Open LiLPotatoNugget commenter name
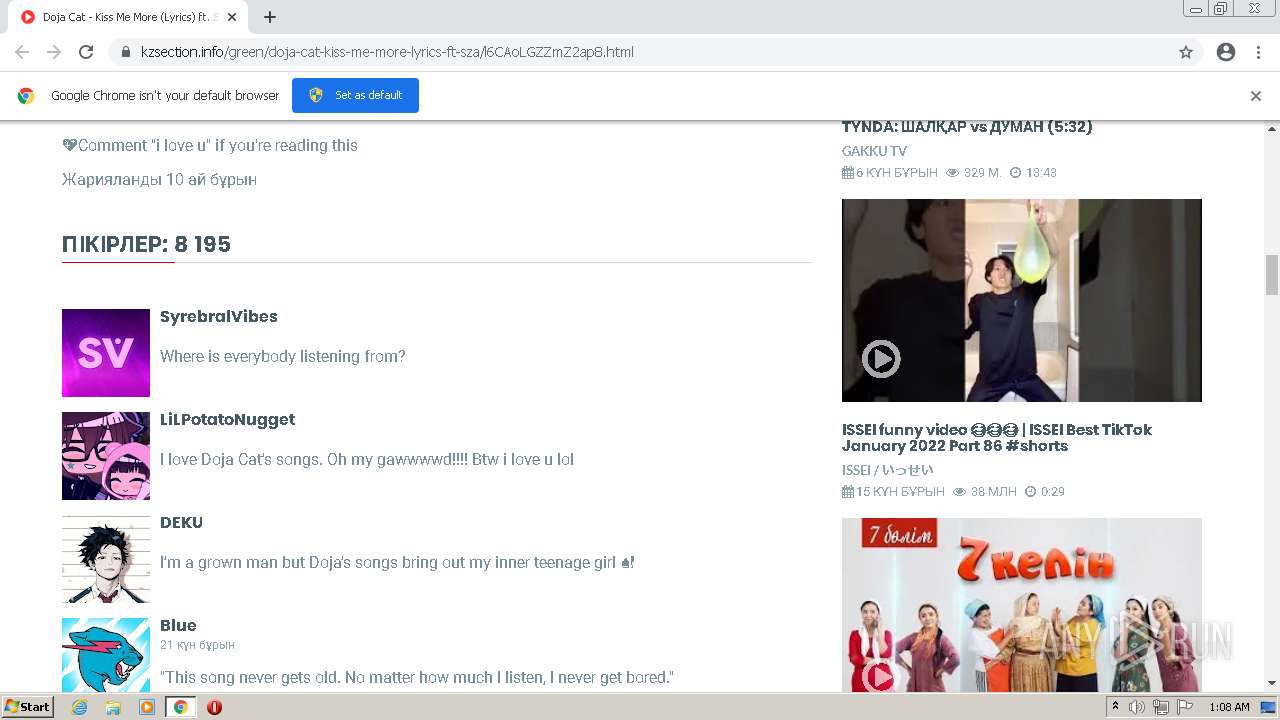Viewport: 1280px width, 720px height. click(x=227, y=419)
